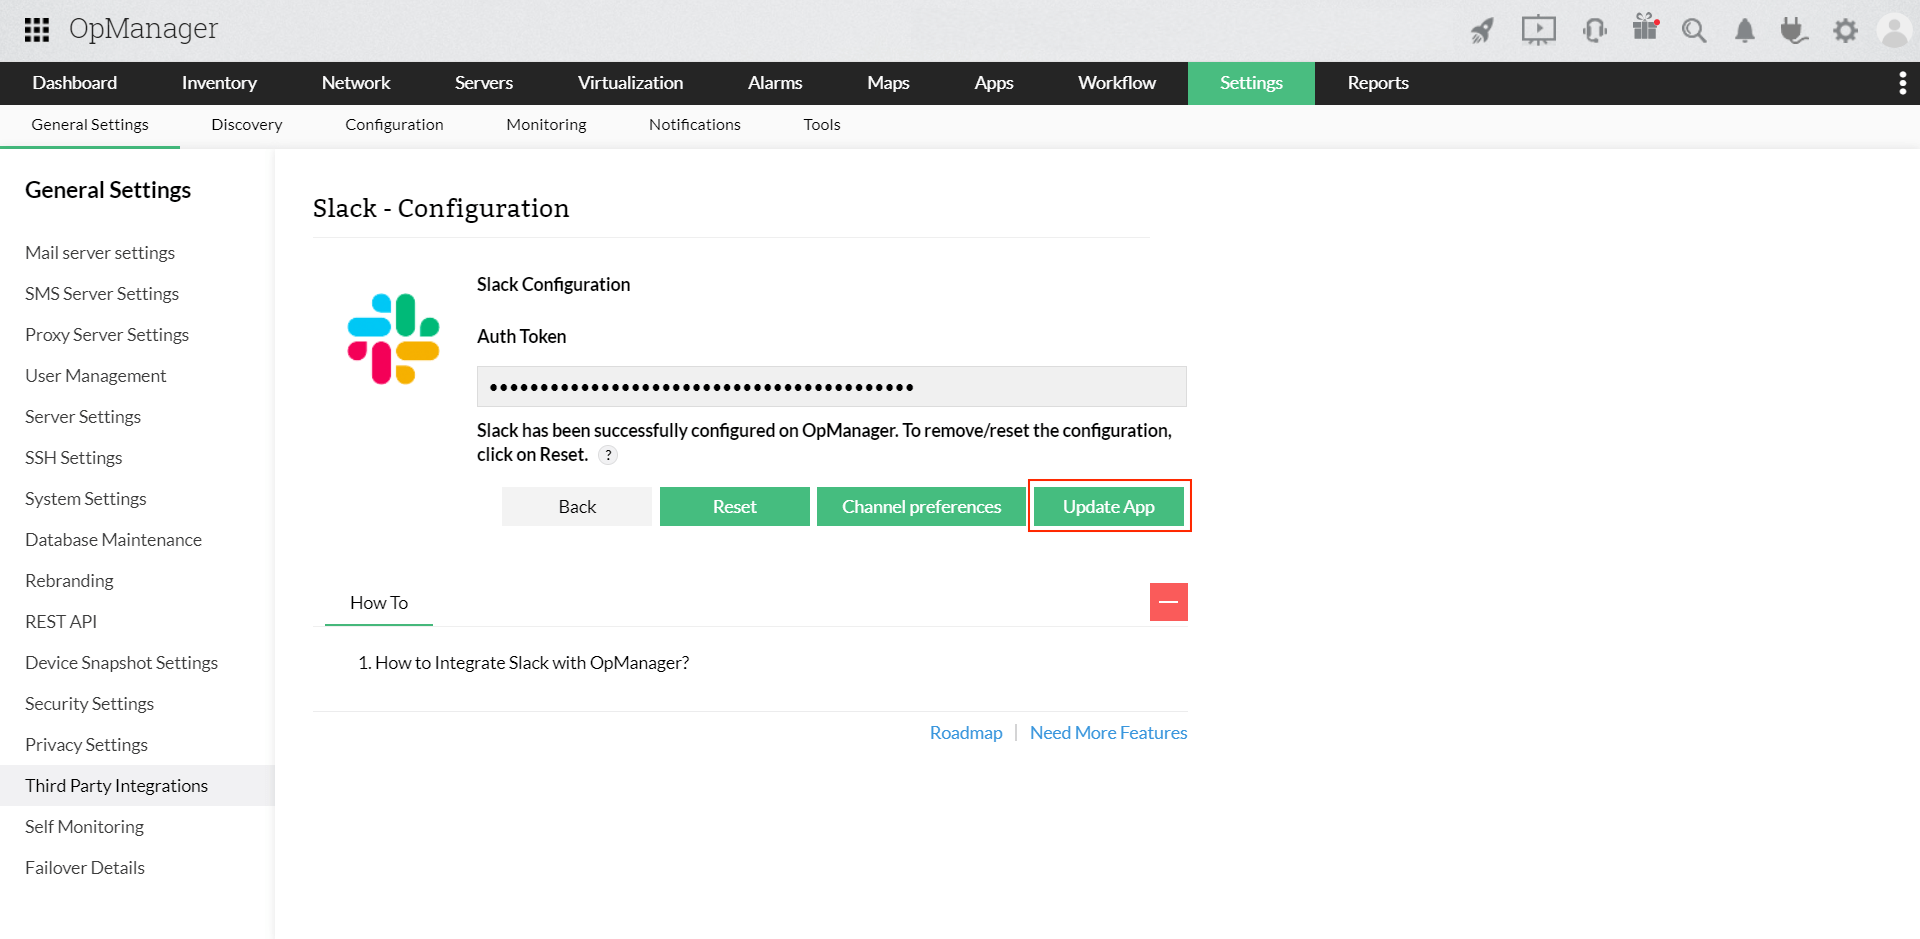The width and height of the screenshot is (1920, 939).
Task: Open the video presentation monitor icon
Action: point(1538,30)
